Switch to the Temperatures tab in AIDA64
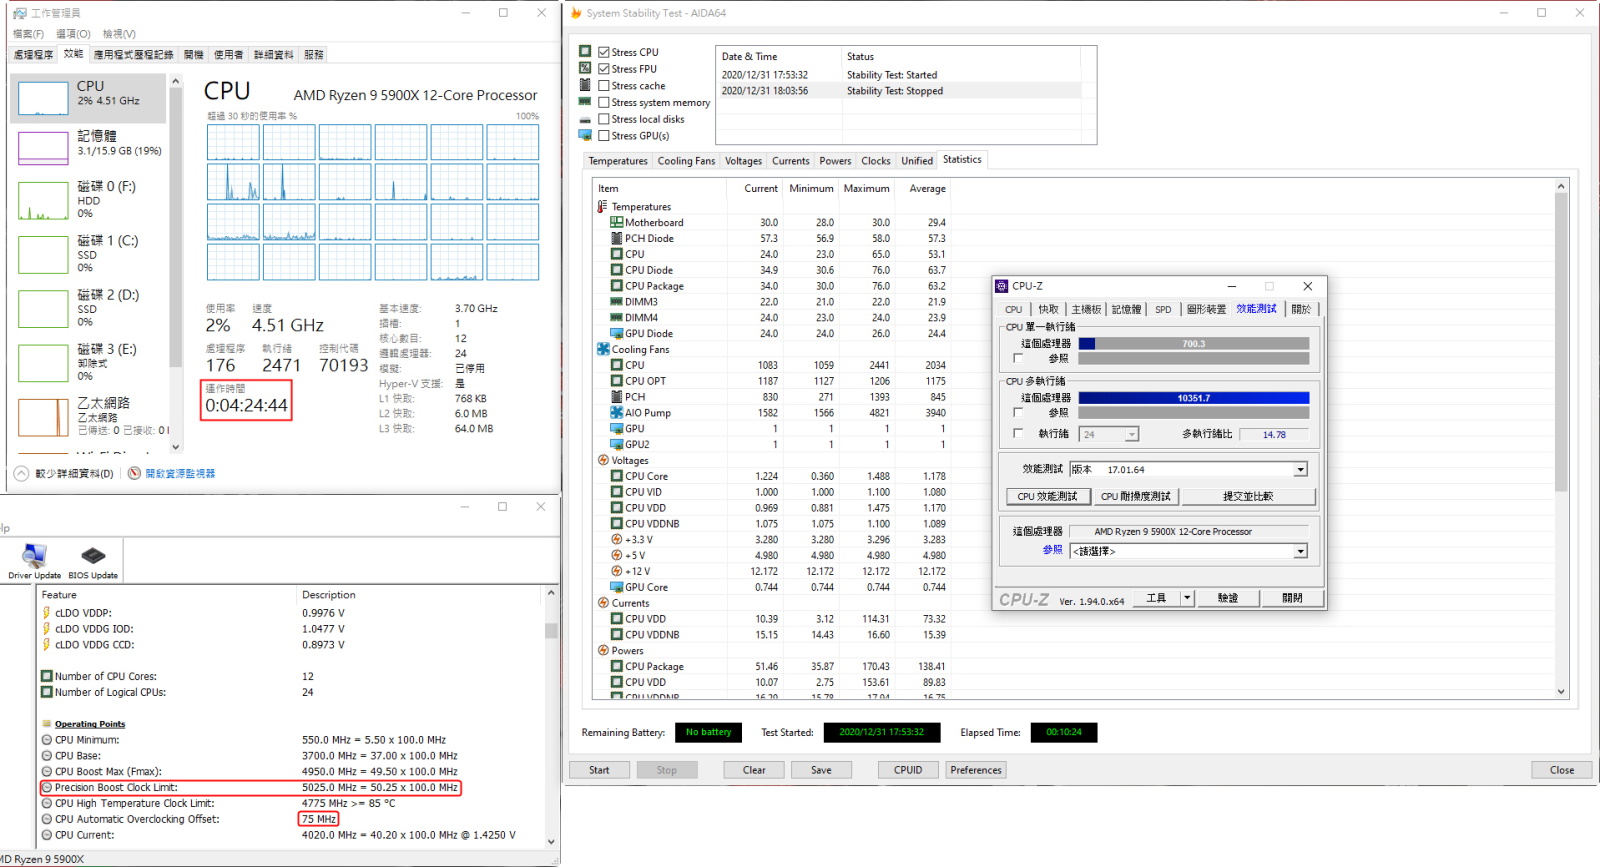The image size is (1600, 867). click(x=618, y=161)
